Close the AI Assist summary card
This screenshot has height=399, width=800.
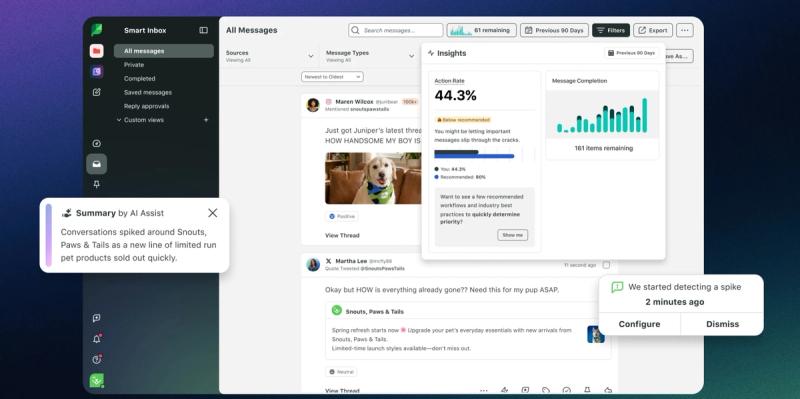pos(213,213)
